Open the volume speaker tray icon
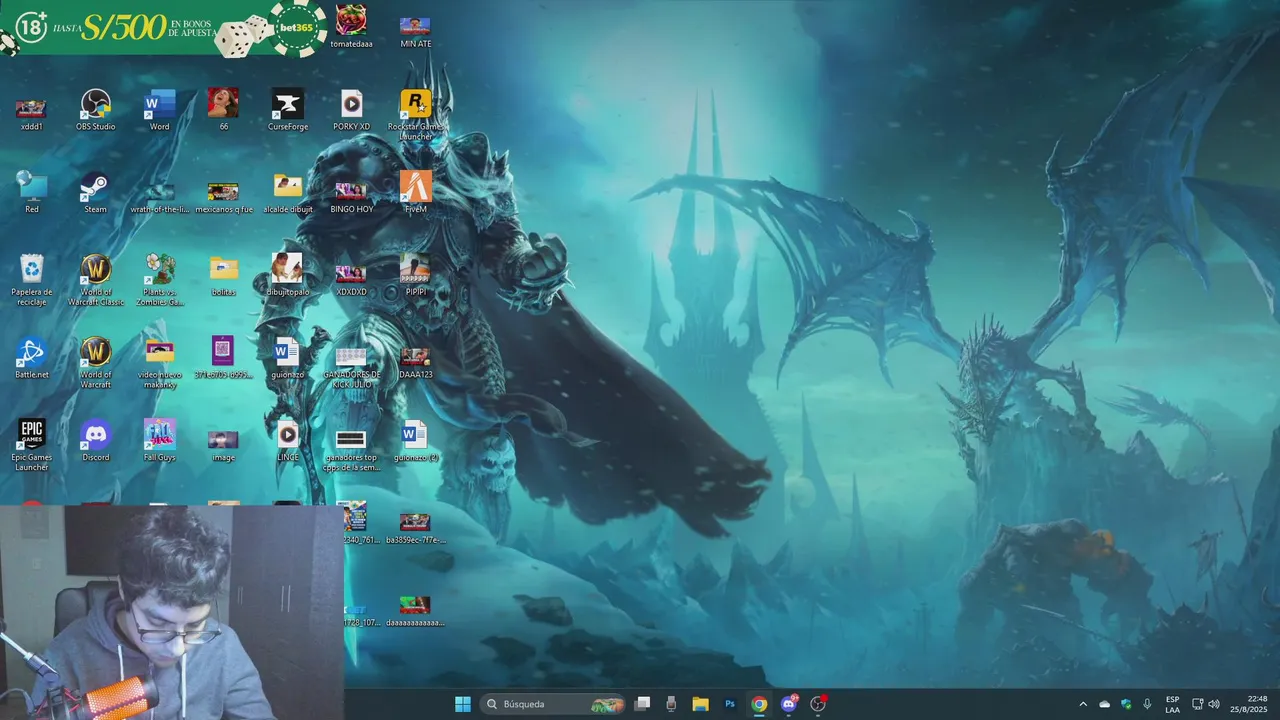1280x720 pixels. (x=1214, y=704)
